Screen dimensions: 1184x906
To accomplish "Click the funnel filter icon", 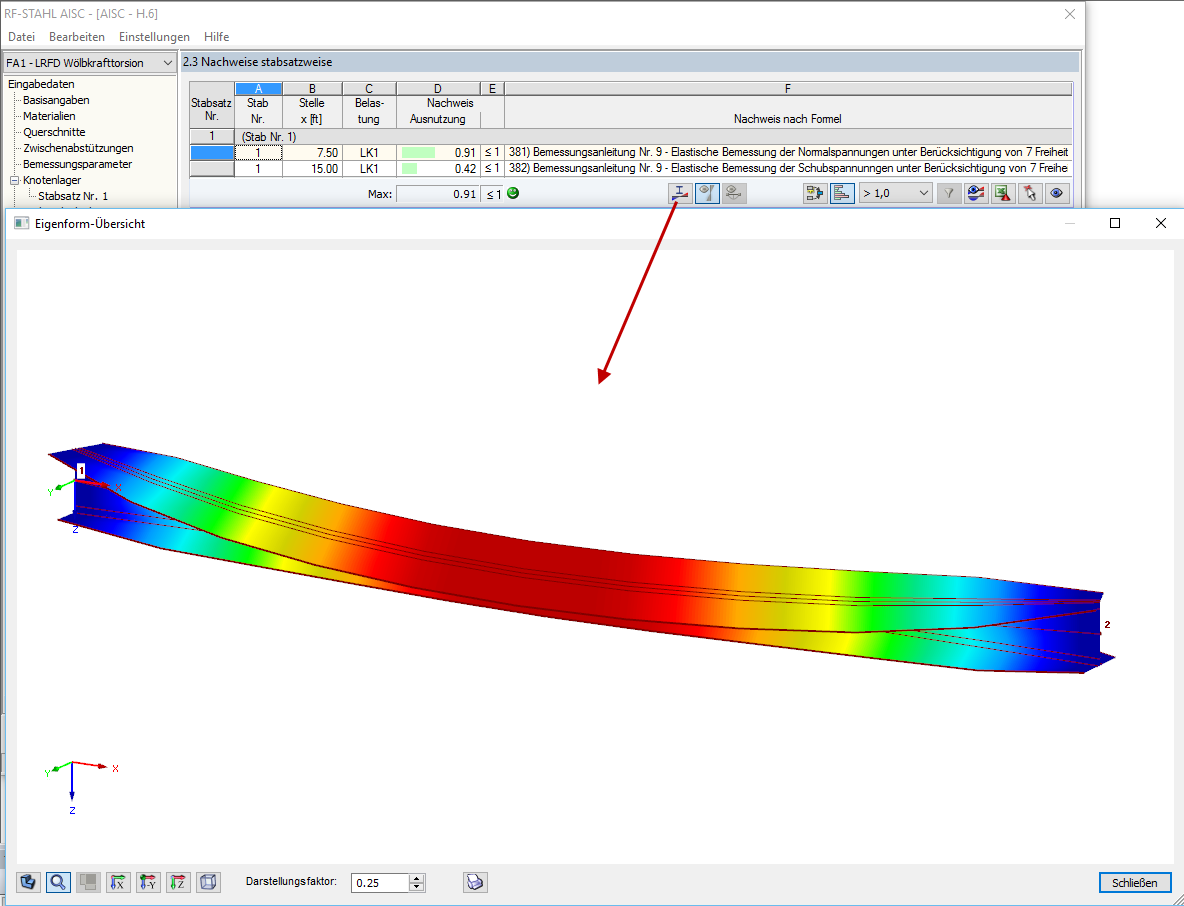I will (x=948, y=193).
